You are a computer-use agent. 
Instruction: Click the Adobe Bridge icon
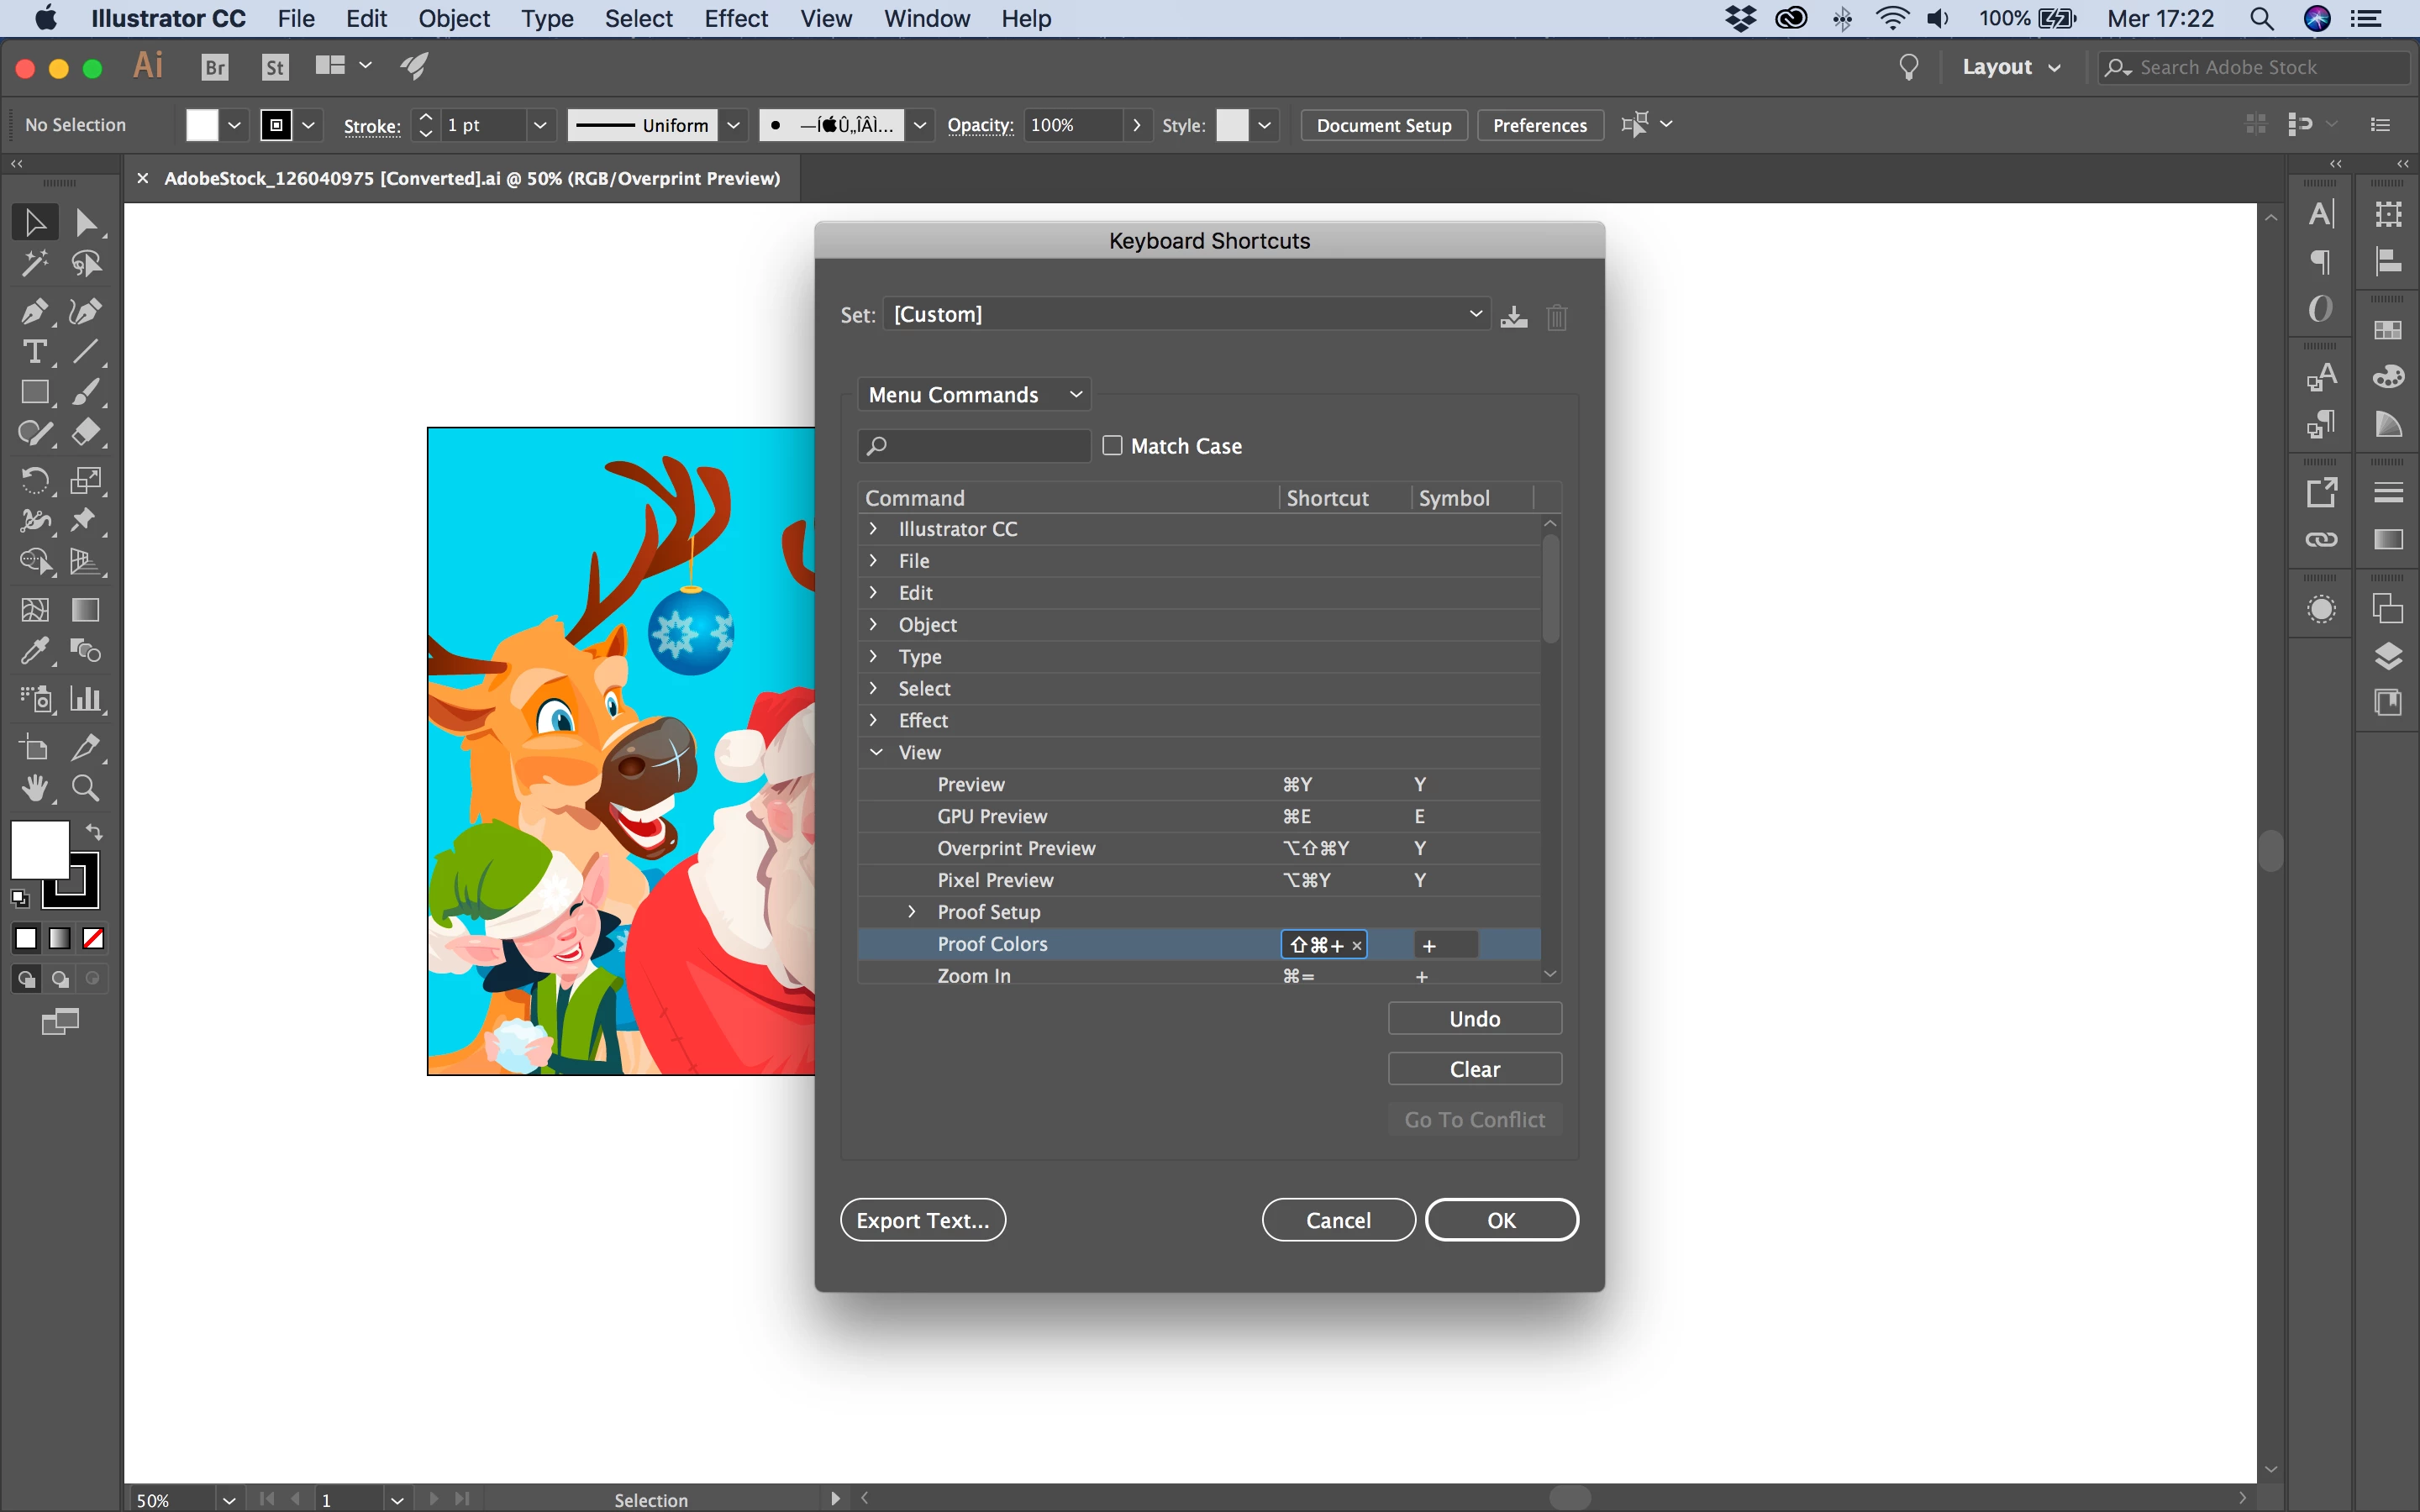215,67
